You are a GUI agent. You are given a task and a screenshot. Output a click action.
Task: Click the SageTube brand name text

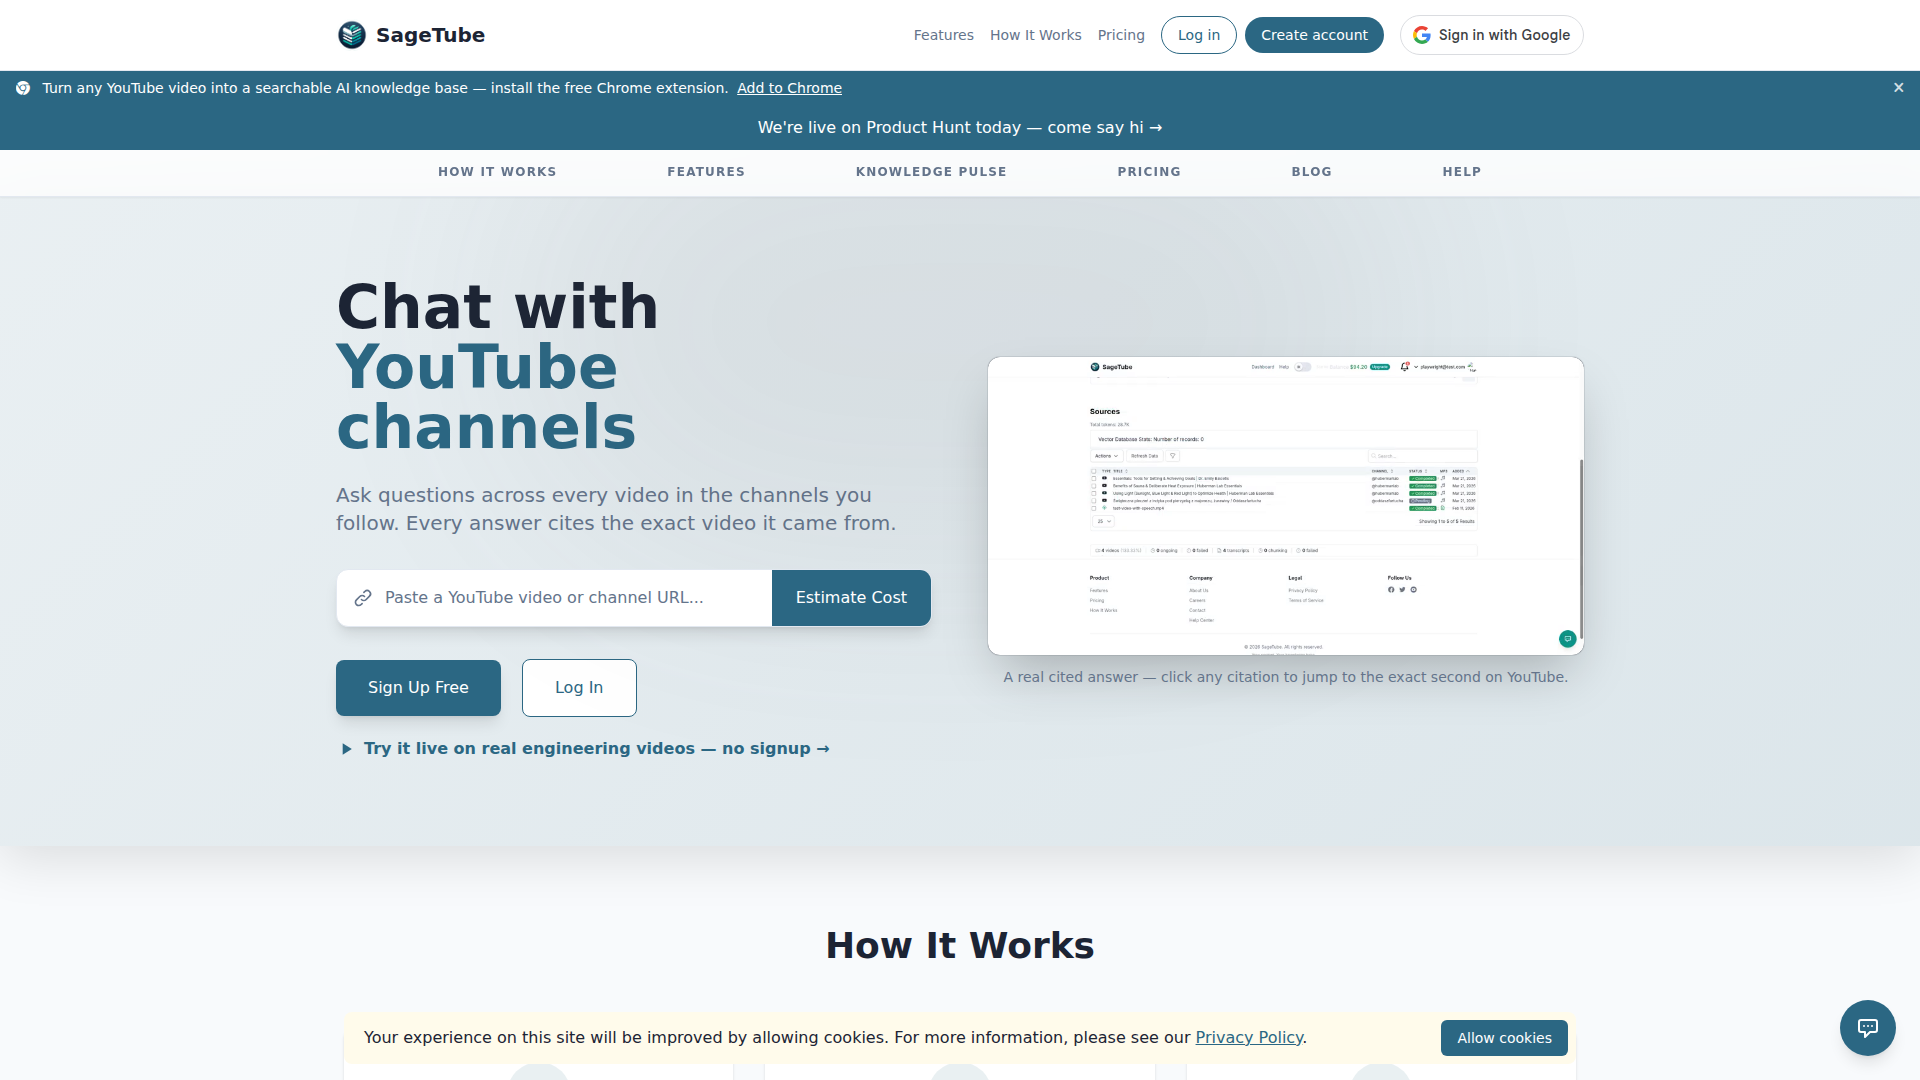tap(430, 35)
